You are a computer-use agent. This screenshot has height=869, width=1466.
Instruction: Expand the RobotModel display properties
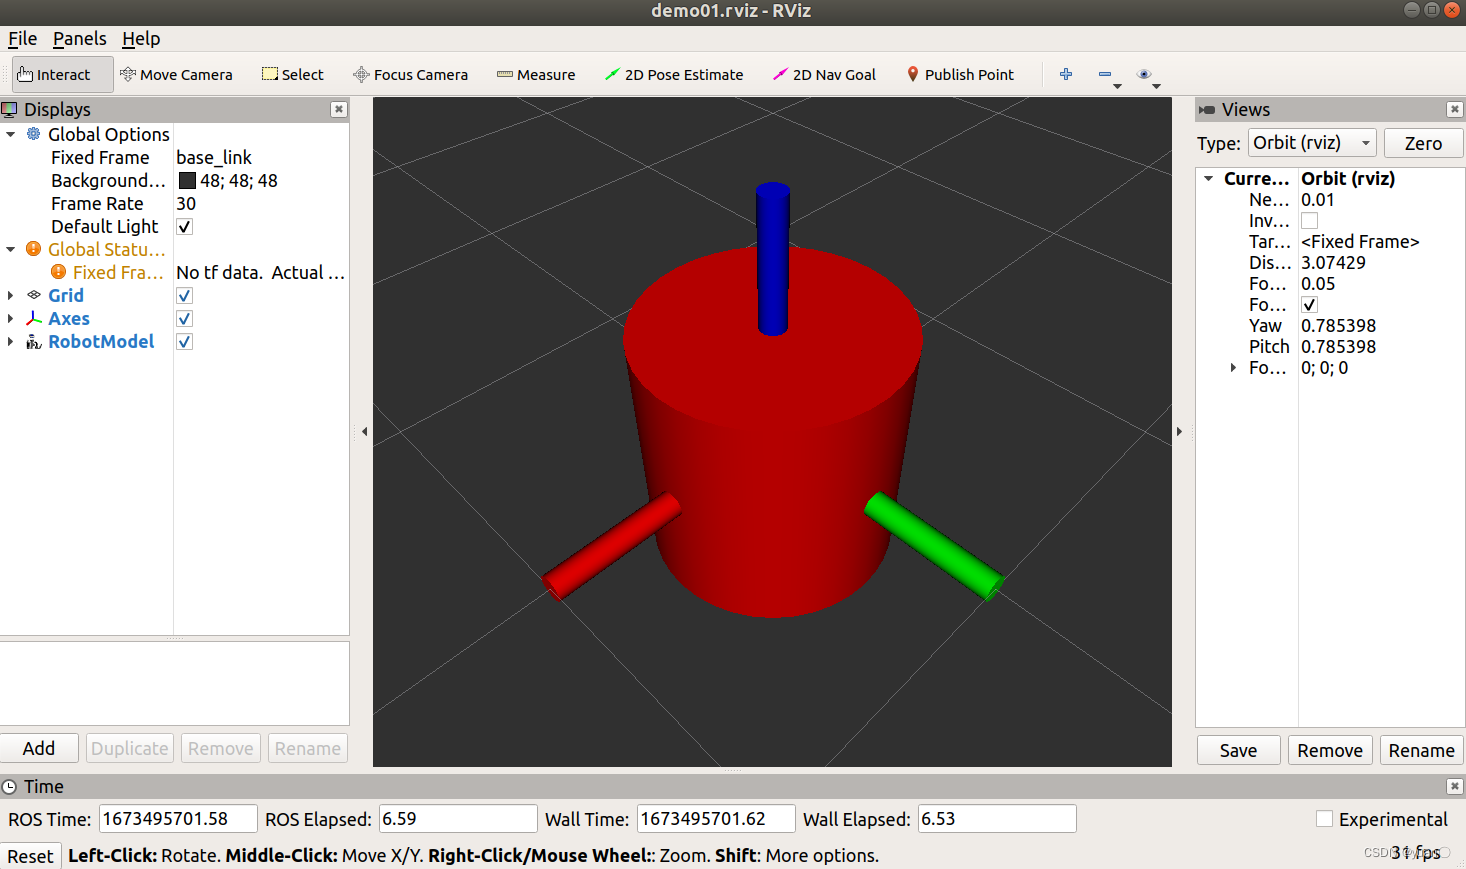[x=11, y=341]
